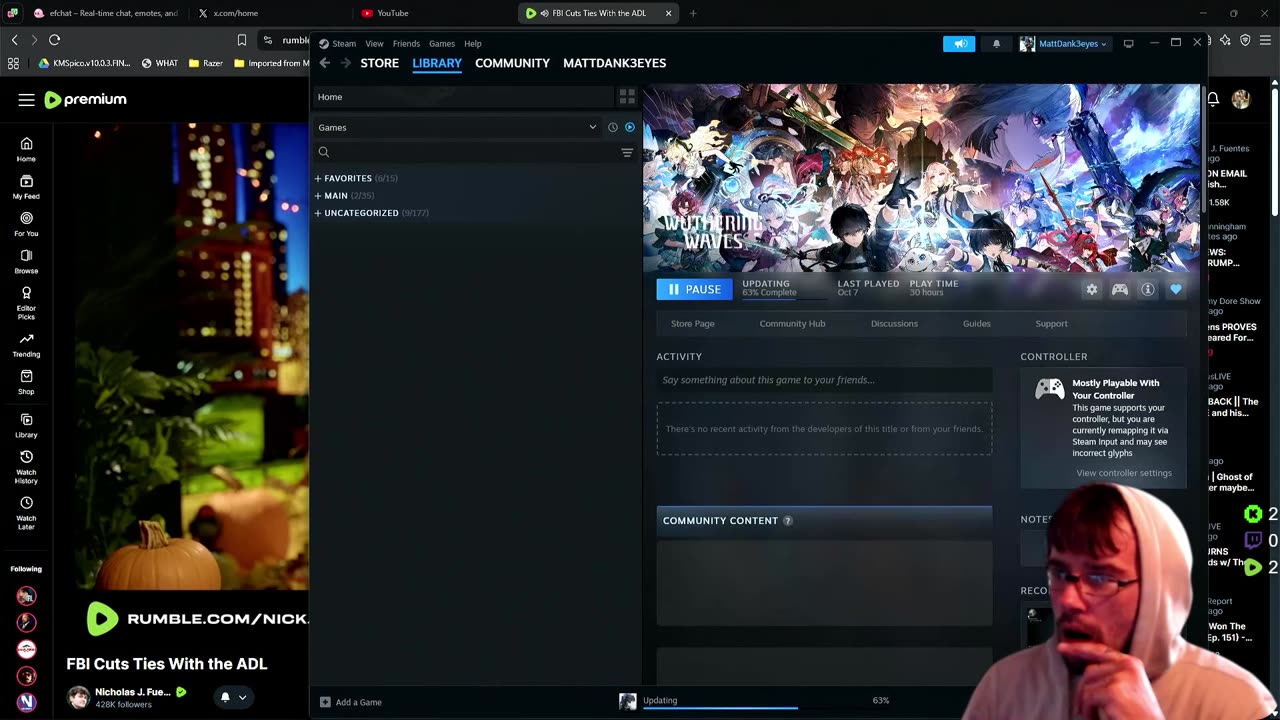Open Community Content help question mark

tap(788, 521)
